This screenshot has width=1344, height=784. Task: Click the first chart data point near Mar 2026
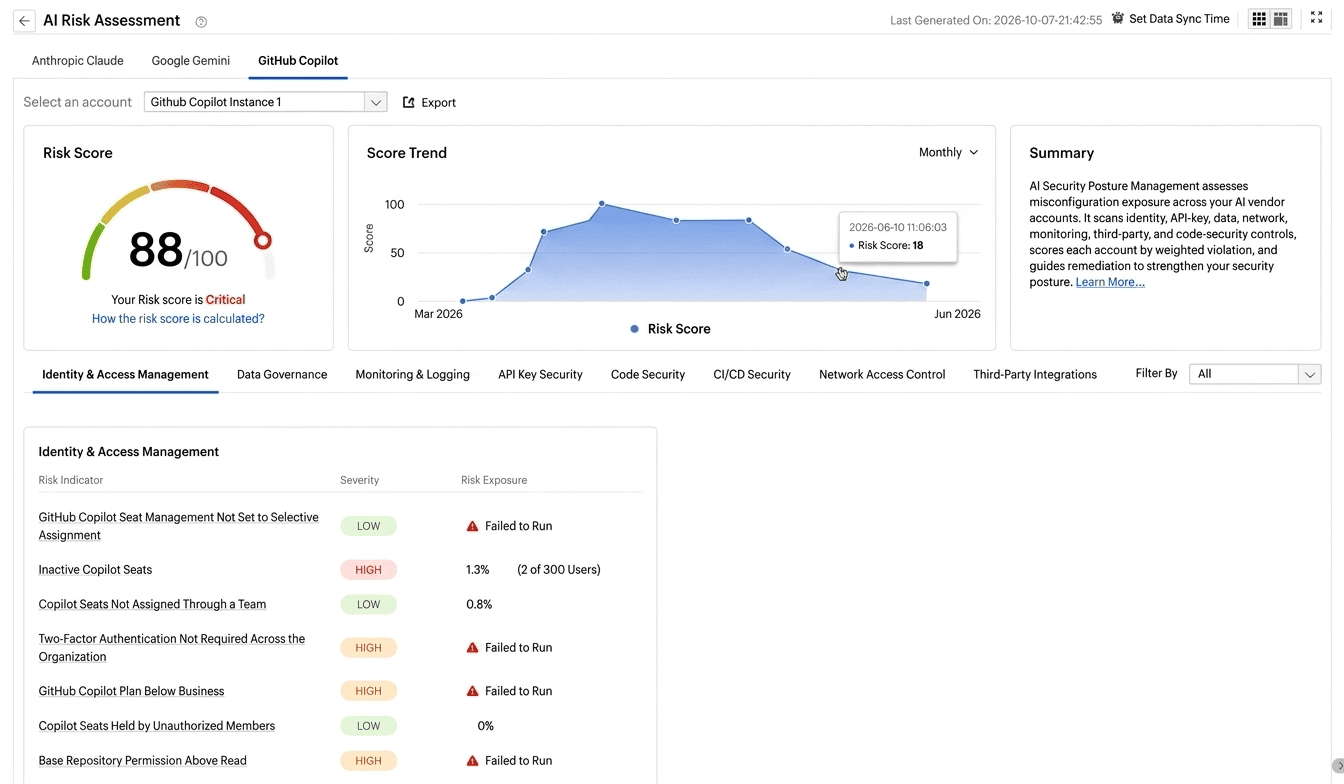click(462, 301)
